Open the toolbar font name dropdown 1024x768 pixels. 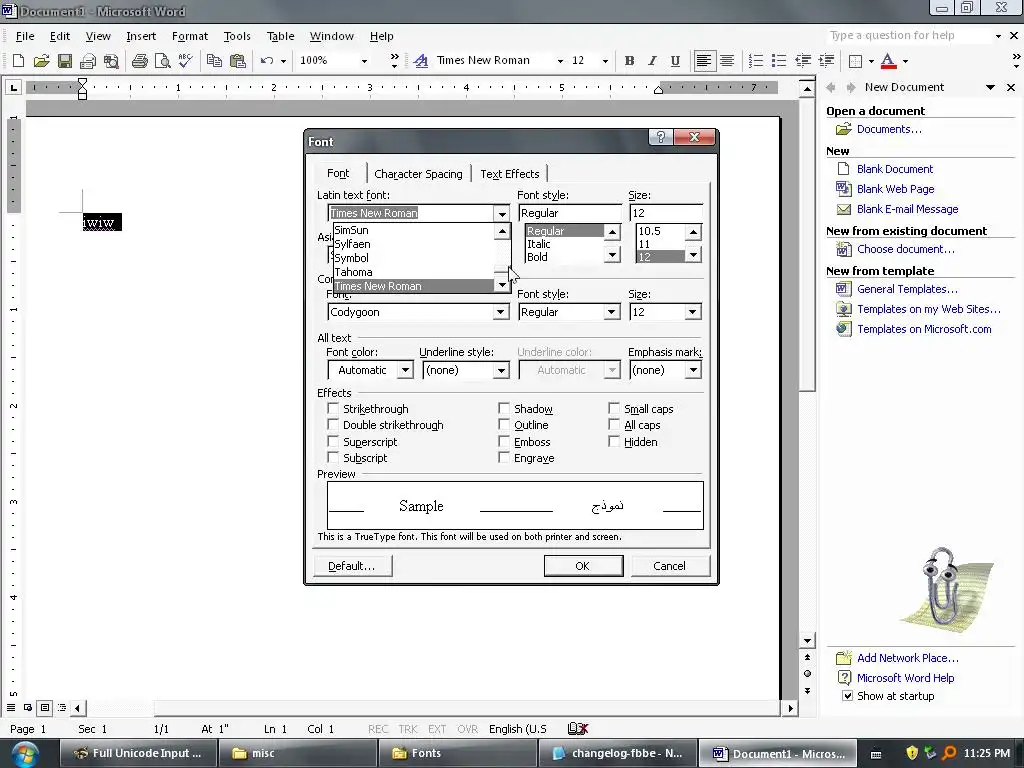[560, 61]
